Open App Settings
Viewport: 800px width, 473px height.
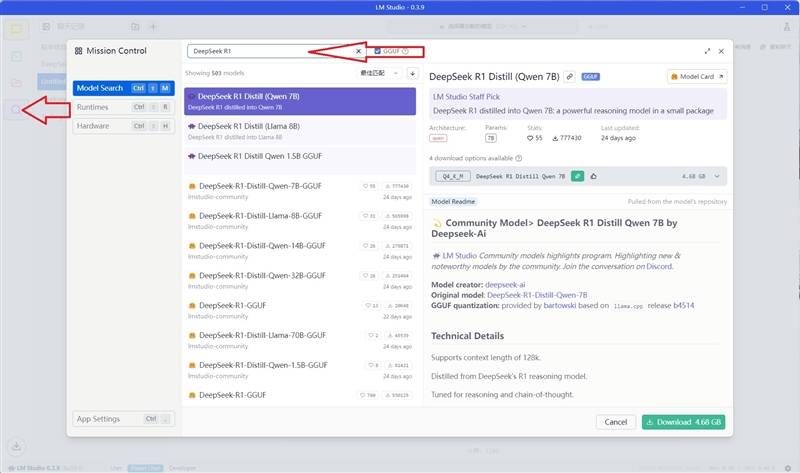point(123,419)
